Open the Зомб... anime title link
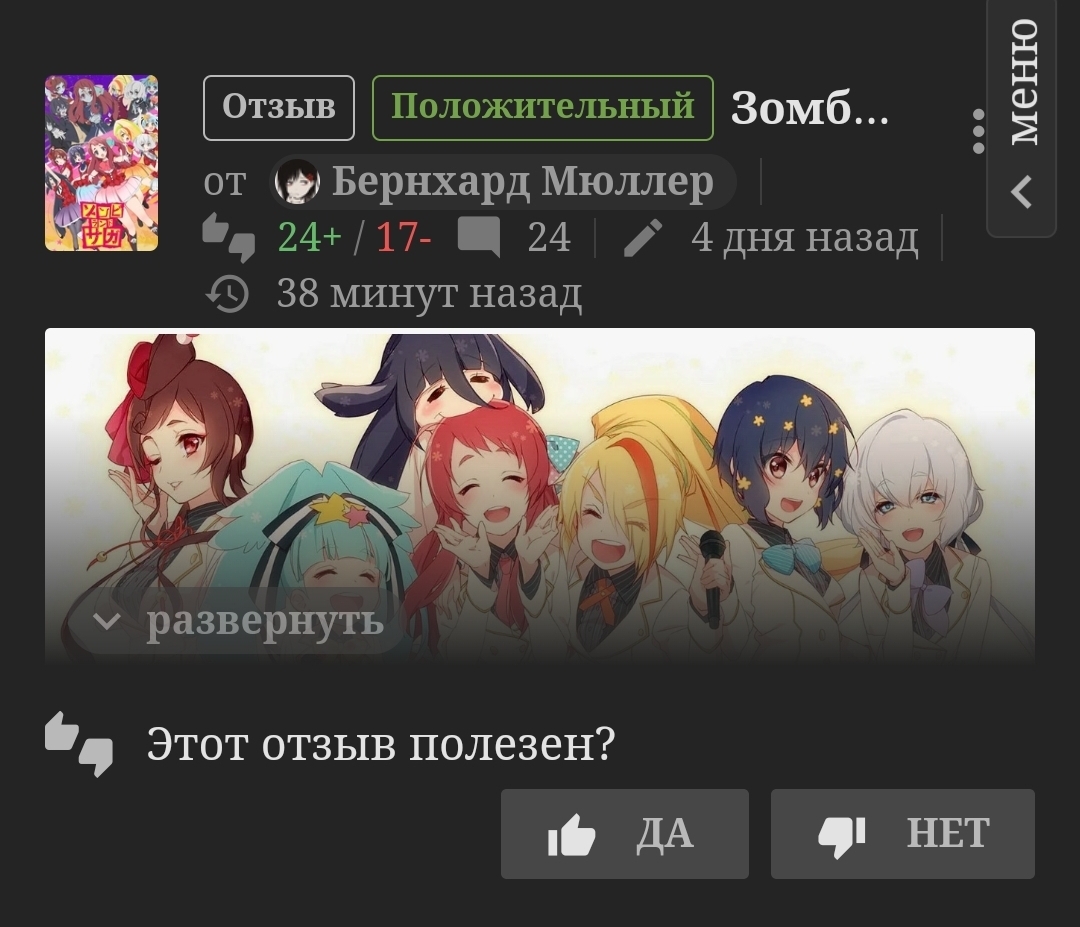Image resolution: width=1080 pixels, height=927 pixels. tap(810, 108)
